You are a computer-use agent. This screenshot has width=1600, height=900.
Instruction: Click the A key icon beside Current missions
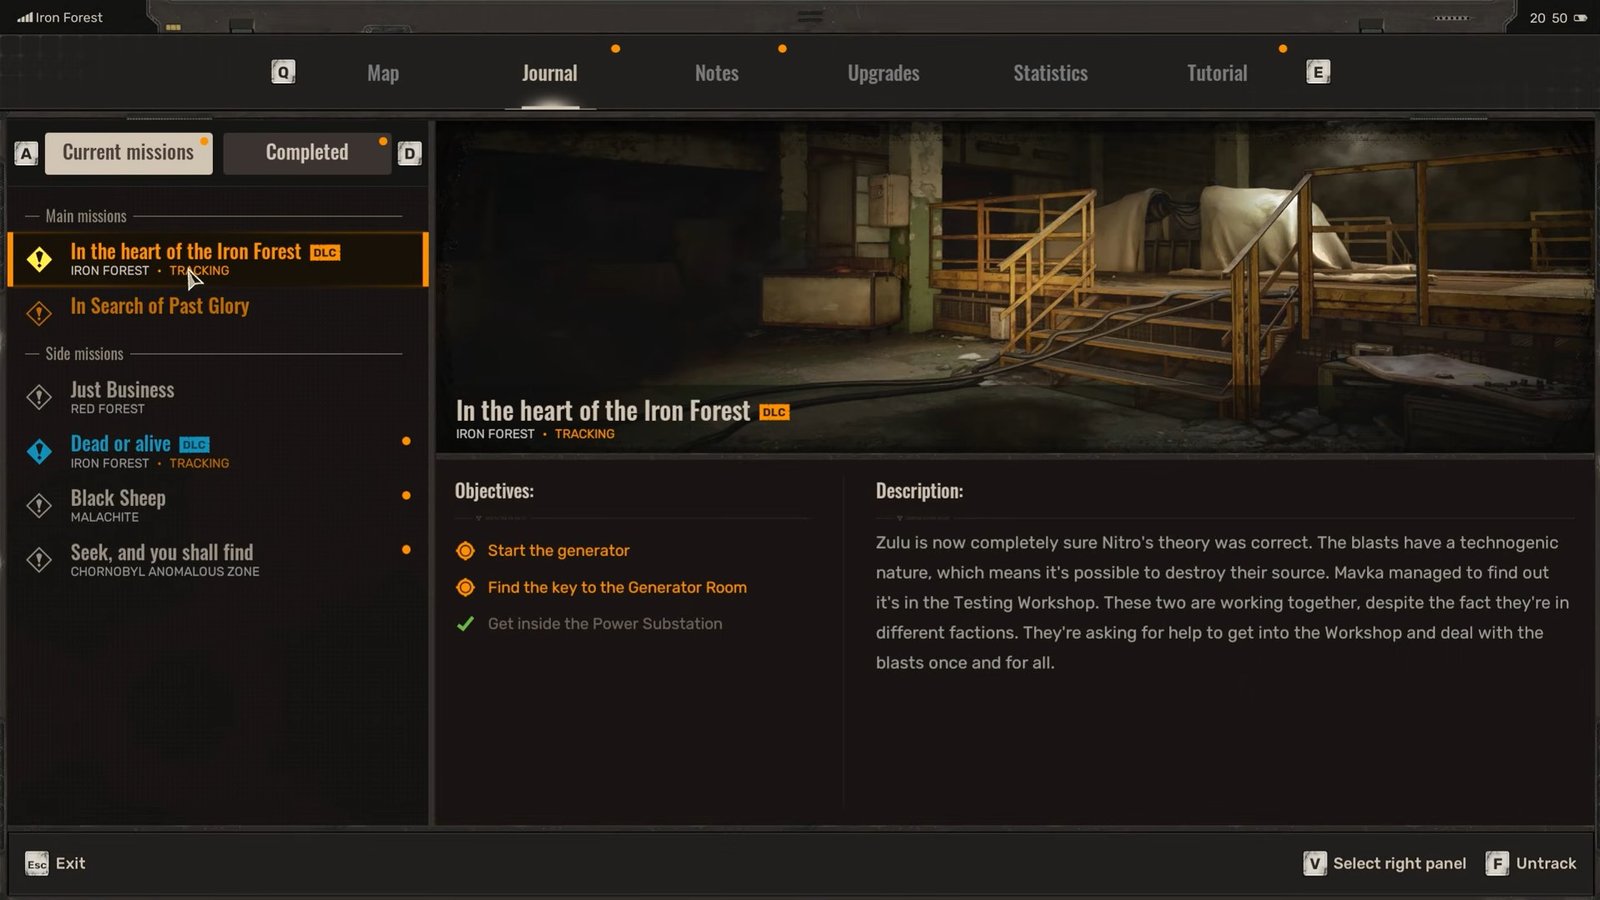point(27,154)
